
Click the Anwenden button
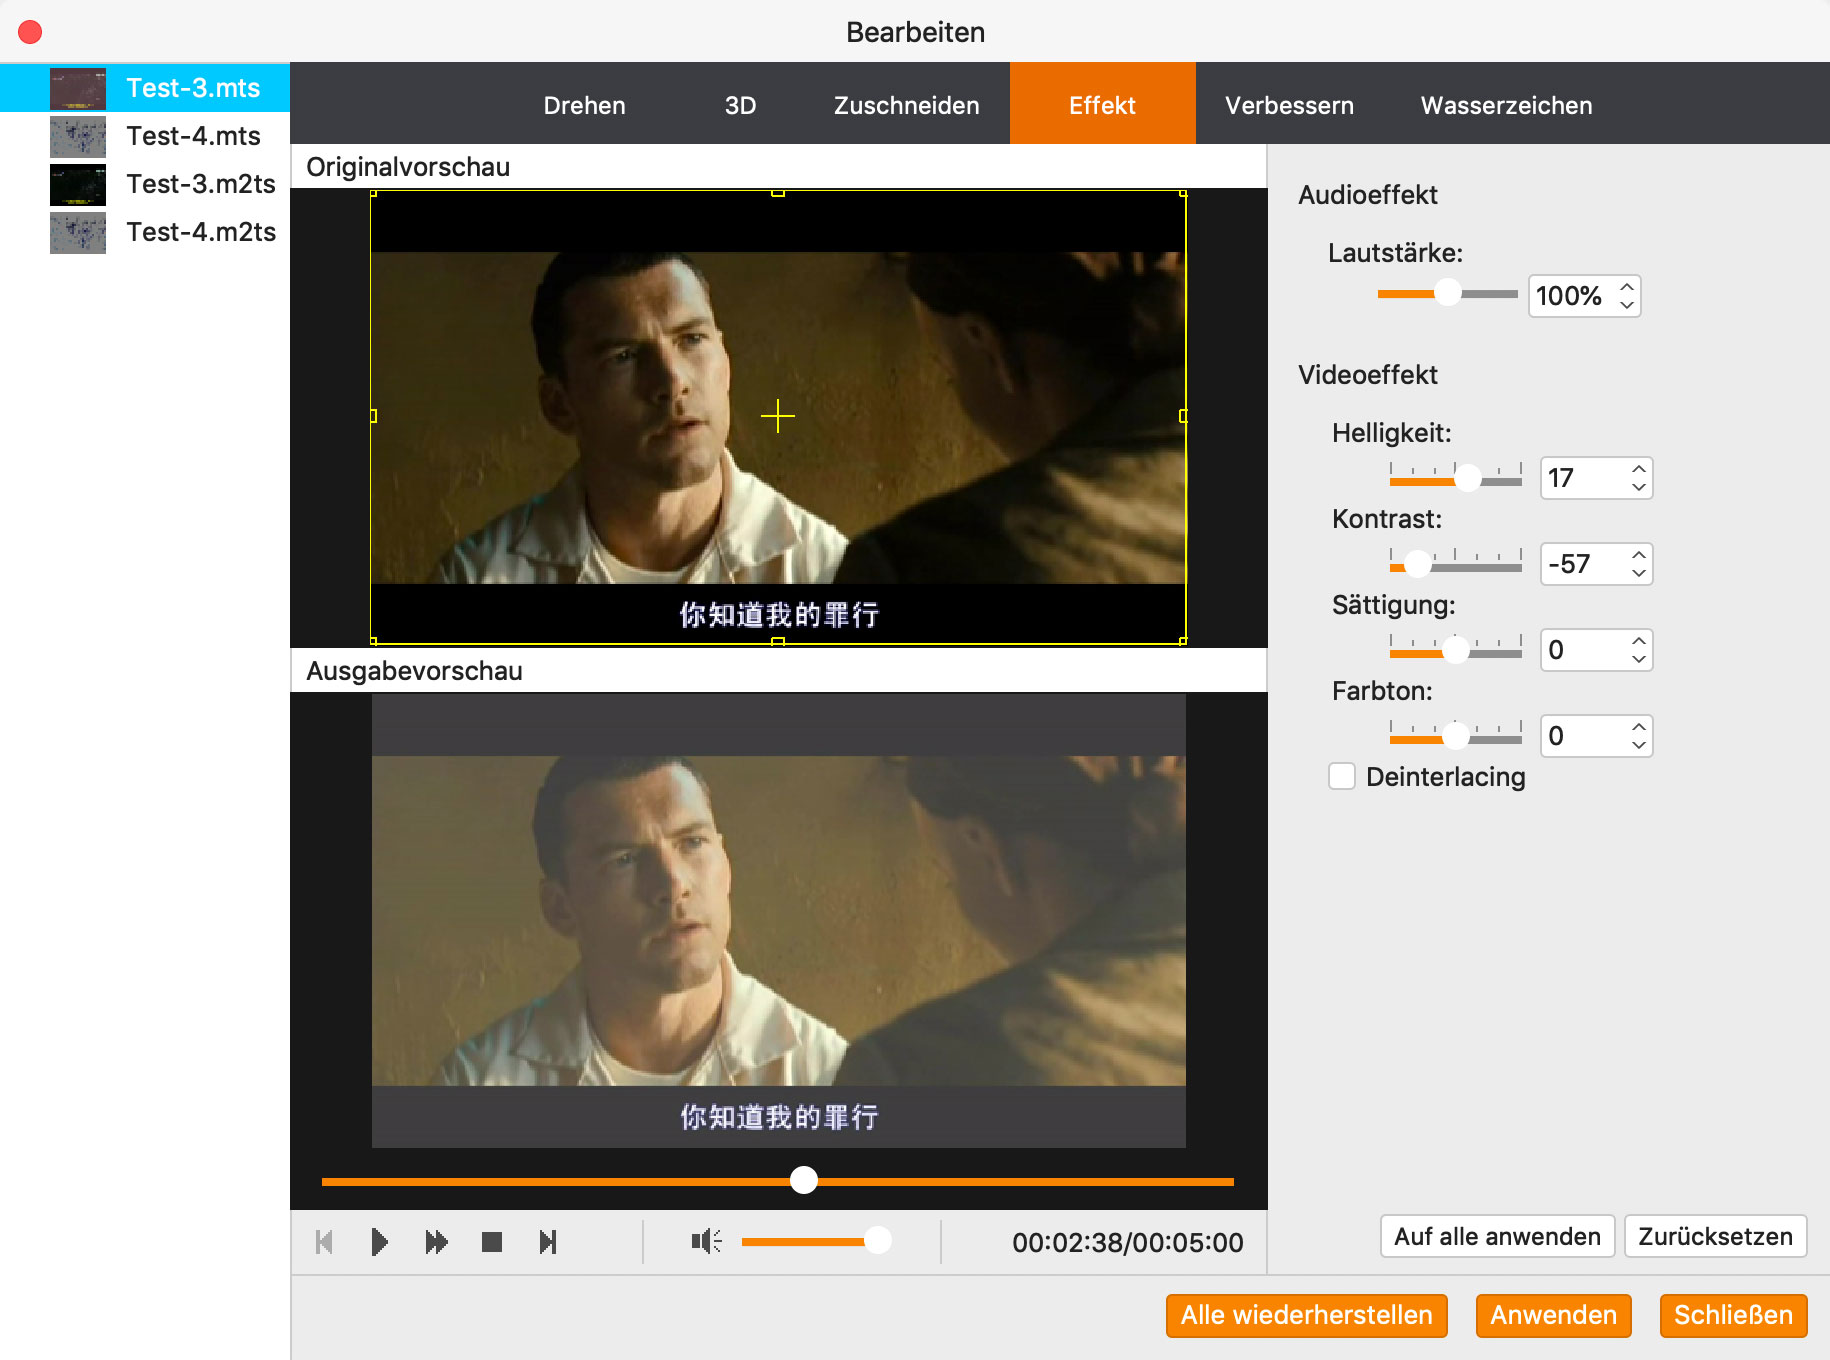(x=1553, y=1315)
